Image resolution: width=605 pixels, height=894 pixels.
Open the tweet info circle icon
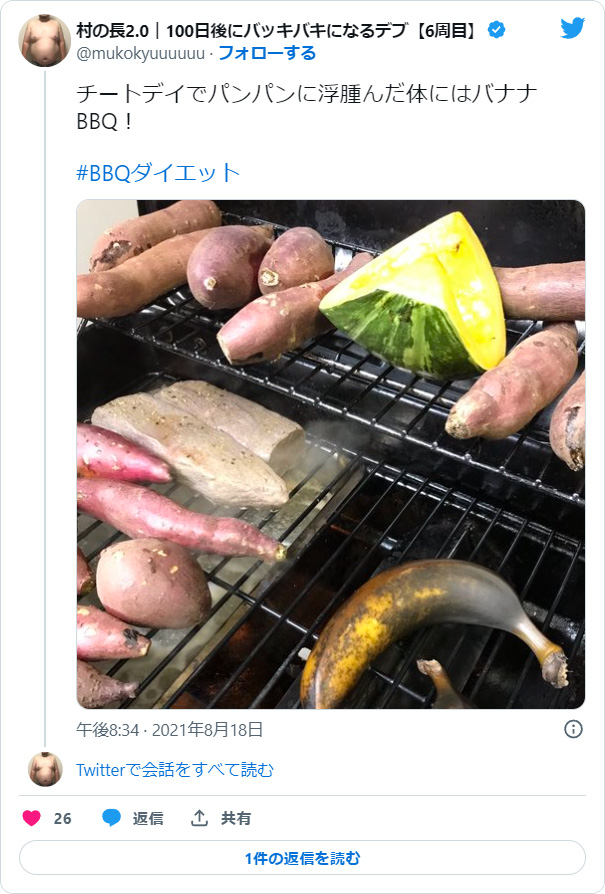click(573, 729)
